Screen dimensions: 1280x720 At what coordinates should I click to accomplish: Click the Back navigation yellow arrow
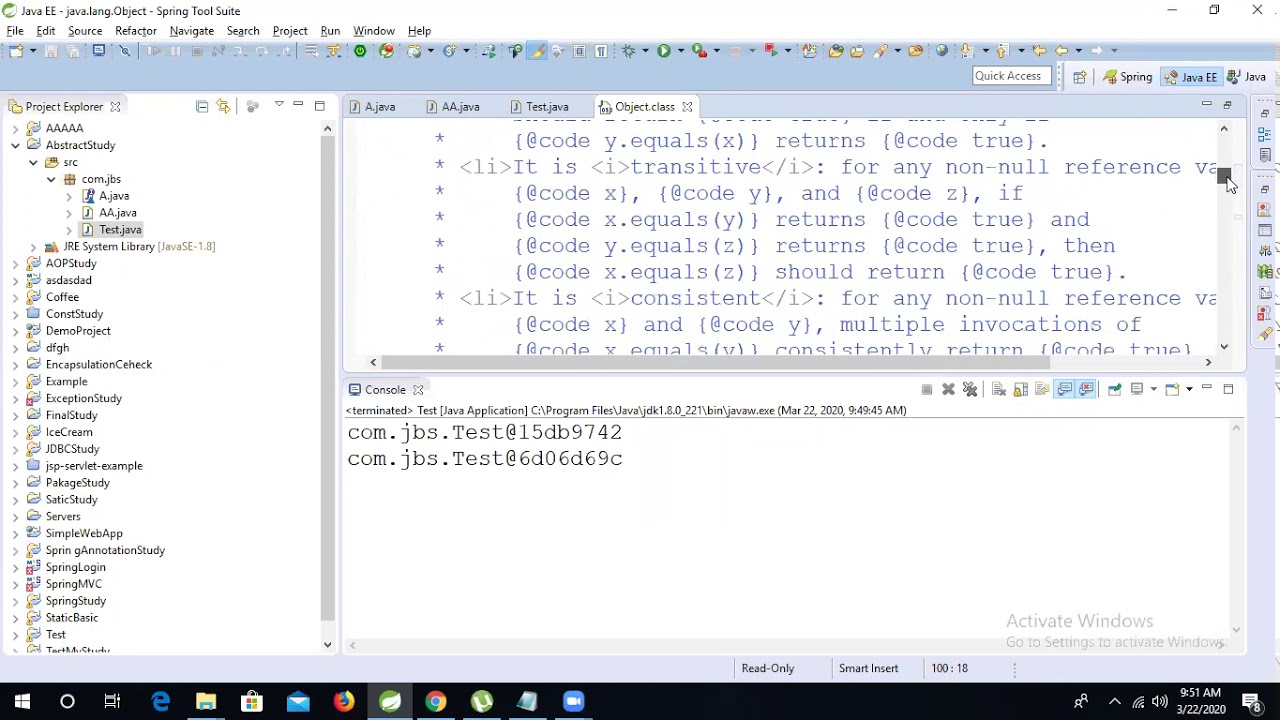(1062, 50)
